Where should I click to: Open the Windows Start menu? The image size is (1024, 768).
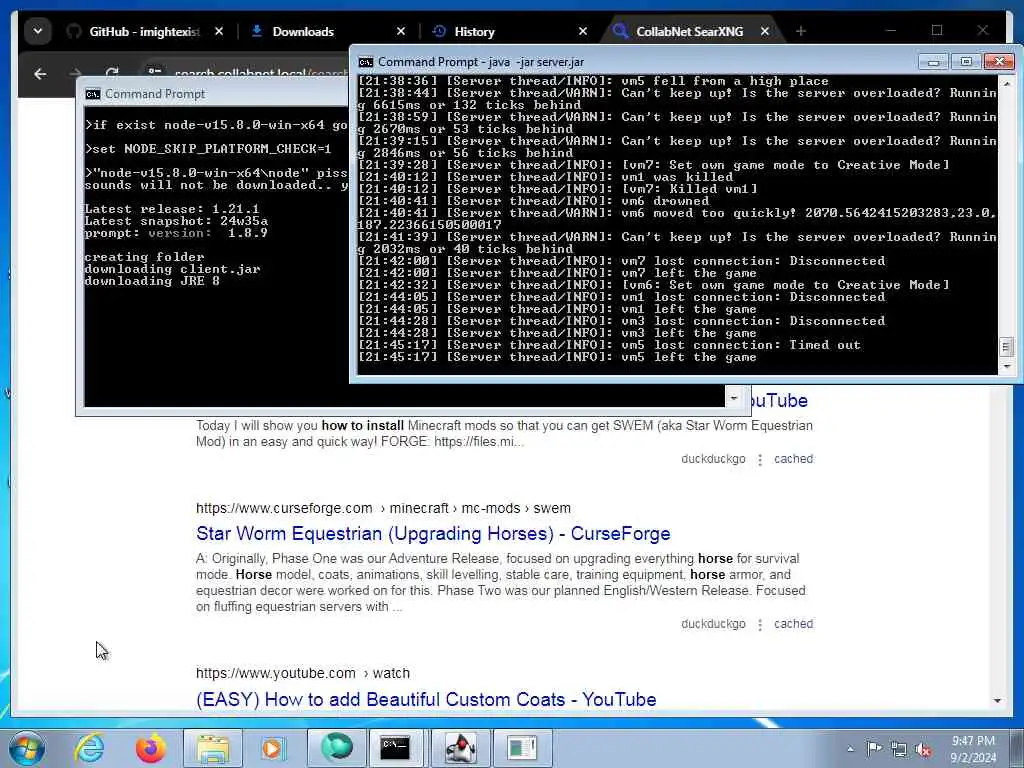(x=25, y=748)
